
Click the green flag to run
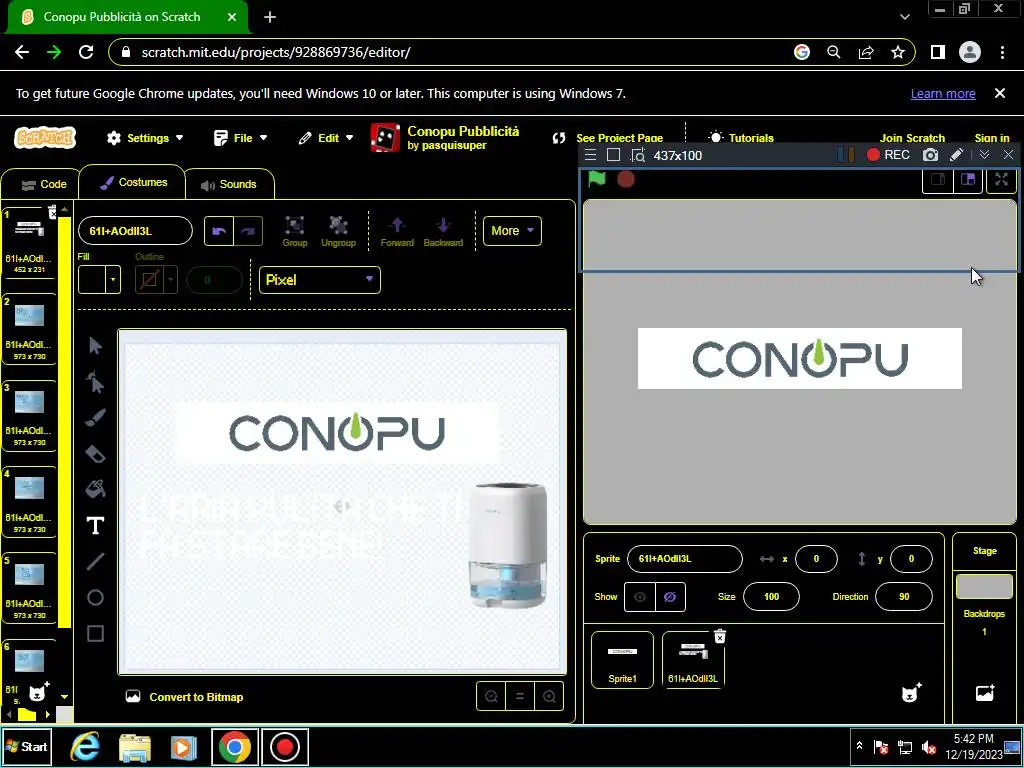[x=597, y=178]
